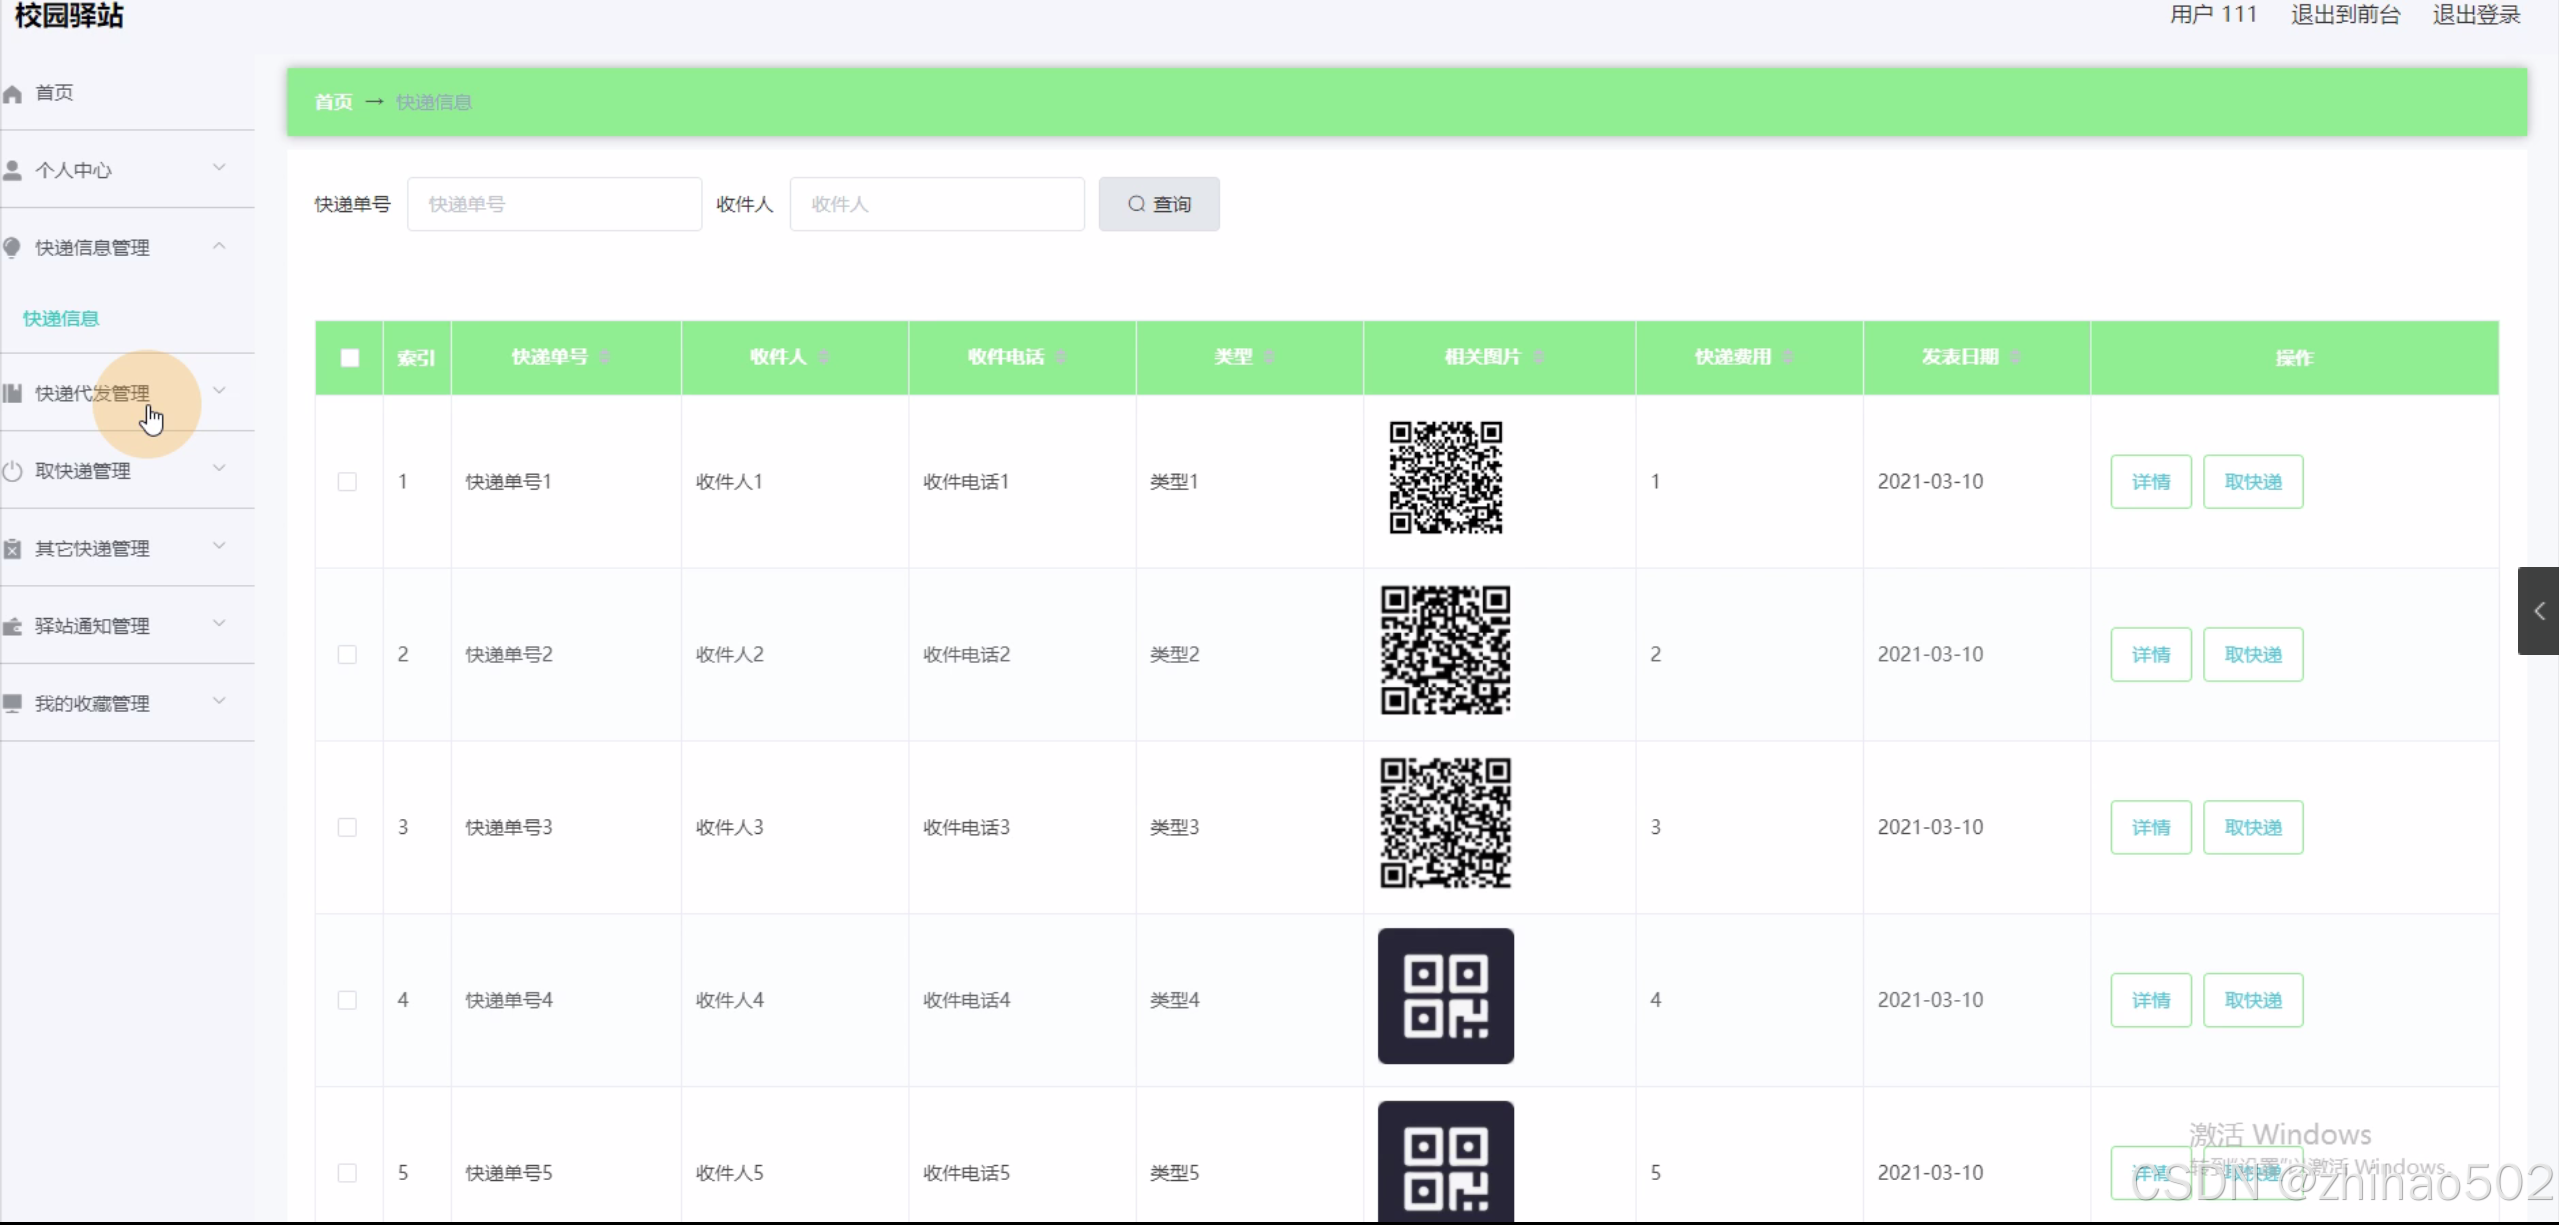Click the 其它快递管理 clipboard icon
This screenshot has height=1225, width=2559.
tap(13, 549)
